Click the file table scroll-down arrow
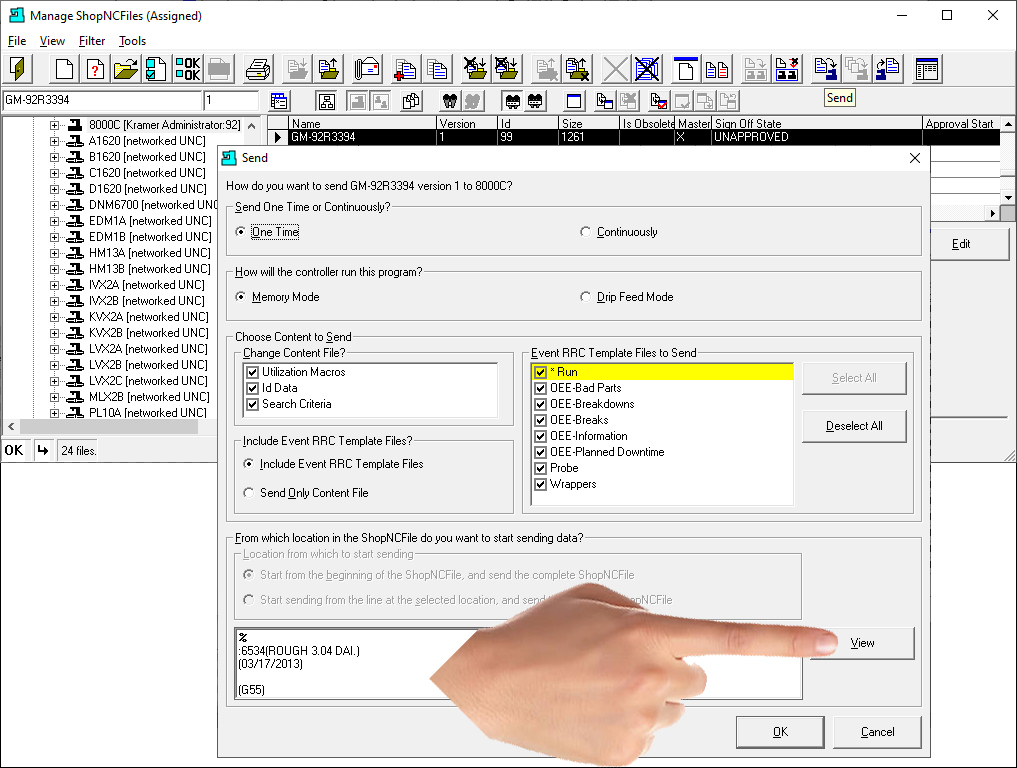The image size is (1017, 768). (x=1008, y=197)
